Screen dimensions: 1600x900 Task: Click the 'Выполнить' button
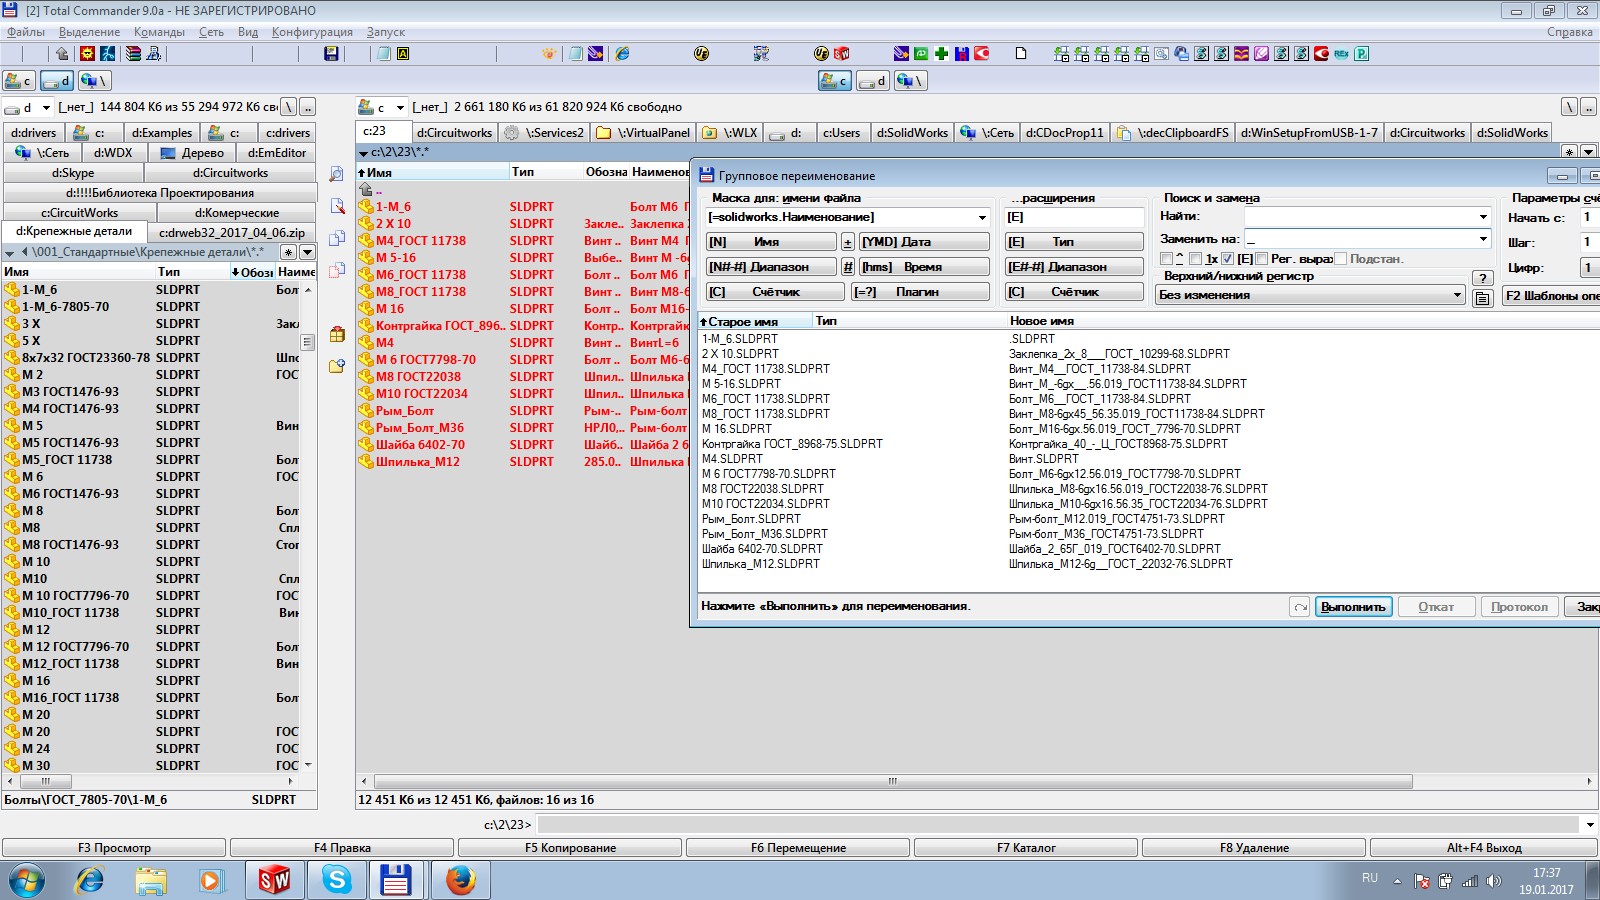coord(1353,607)
